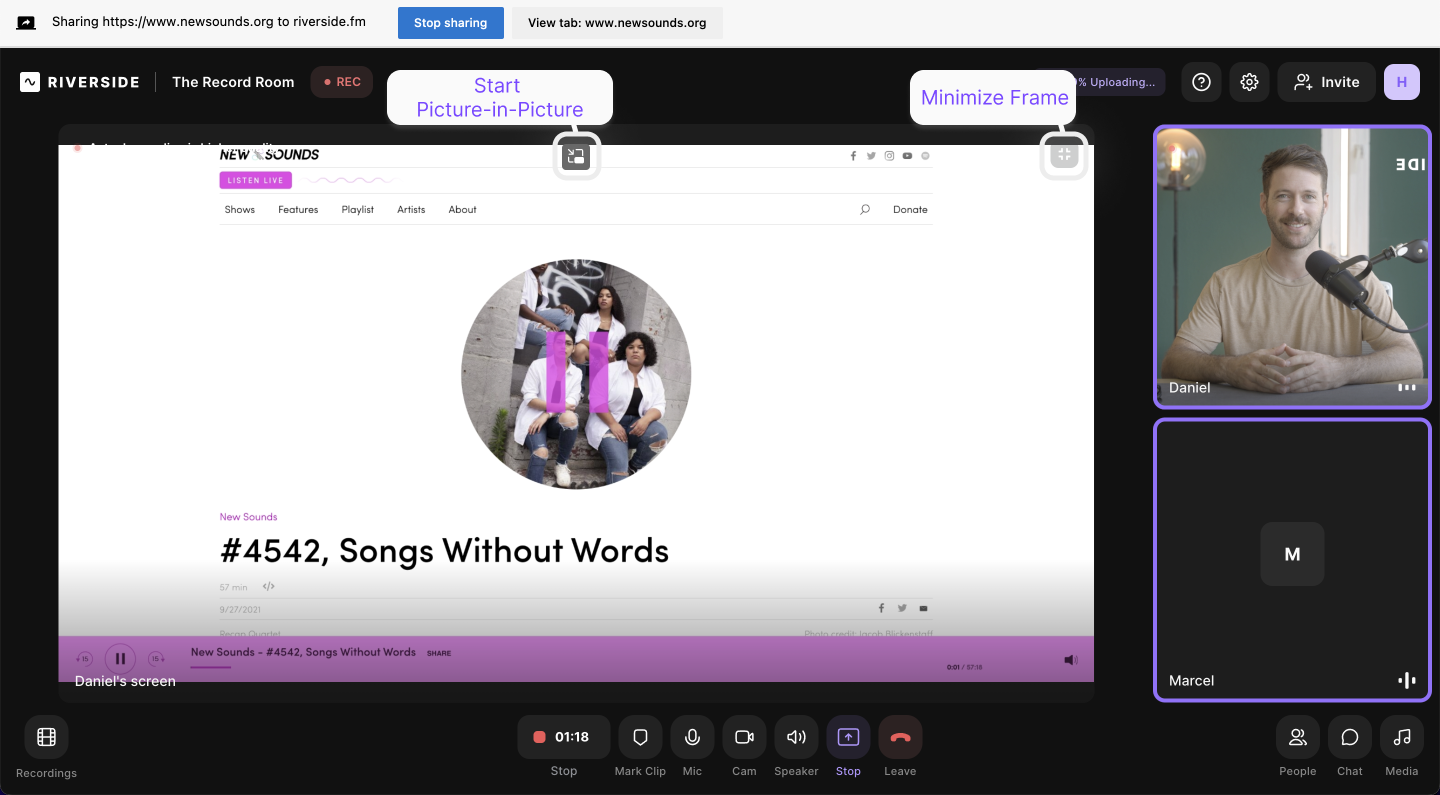Click the 9/27/2021 episode date

(240, 609)
